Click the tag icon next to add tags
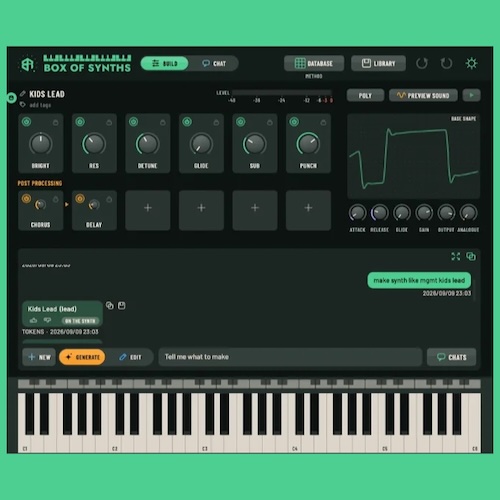The image size is (500, 500). pos(23,105)
